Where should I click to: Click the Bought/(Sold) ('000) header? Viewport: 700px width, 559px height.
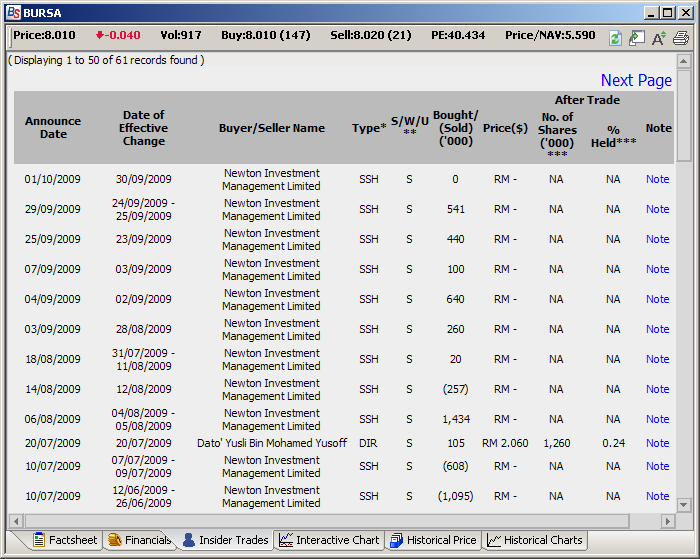(x=455, y=128)
